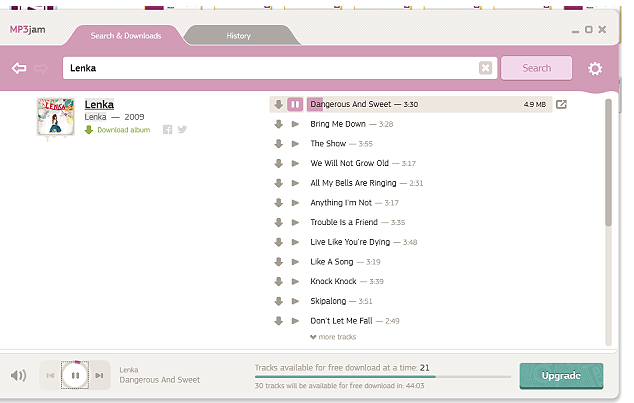Select the Search & Downloads tab

point(126,36)
